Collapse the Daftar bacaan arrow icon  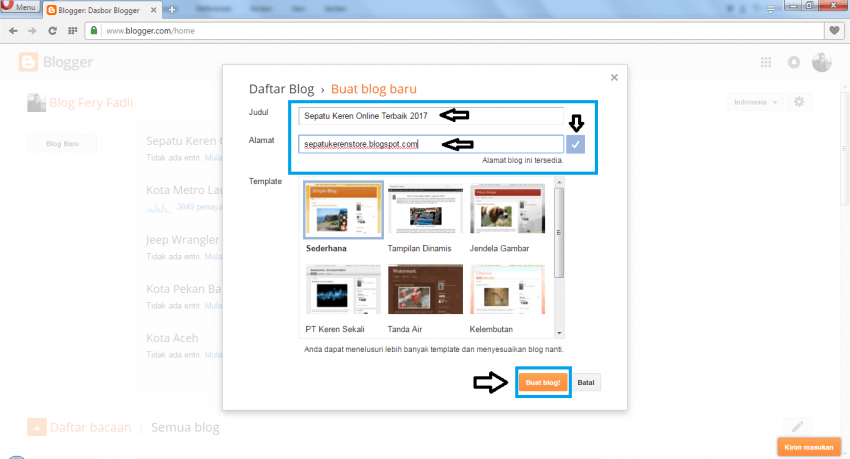pyautogui.click(x=37, y=428)
